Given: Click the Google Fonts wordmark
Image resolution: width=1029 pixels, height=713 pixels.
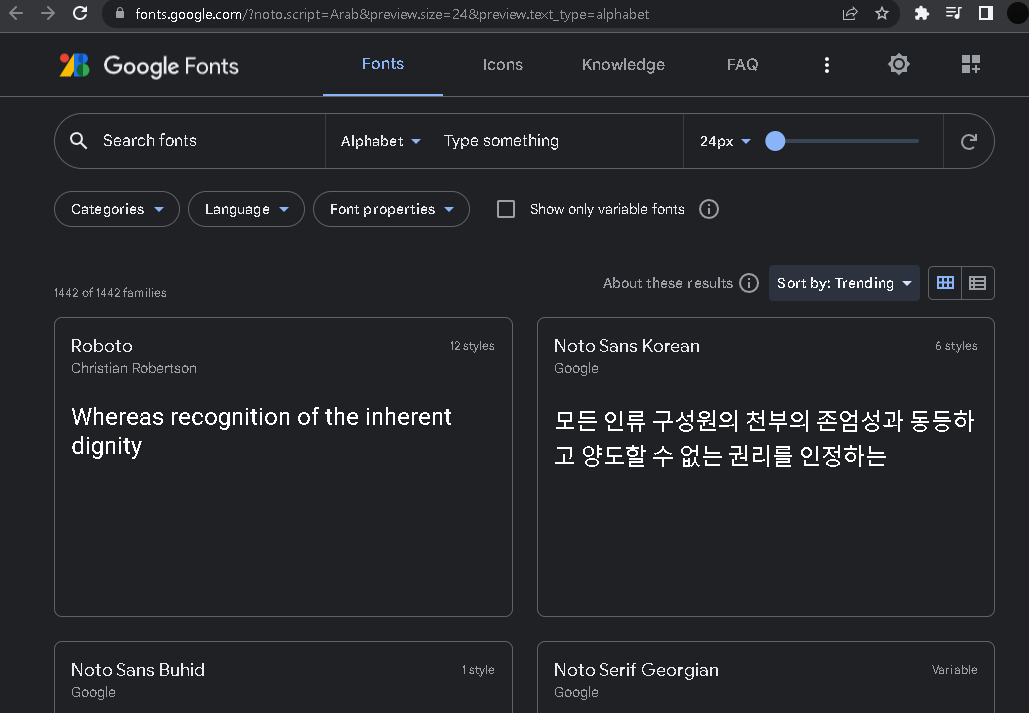Looking at the screenshot, I should (x=171, y=66).
